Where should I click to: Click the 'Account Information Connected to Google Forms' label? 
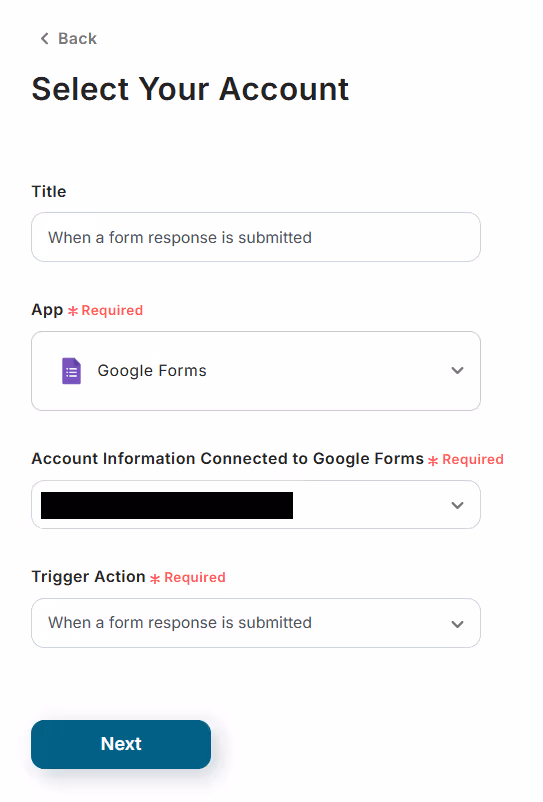[228, 459]
